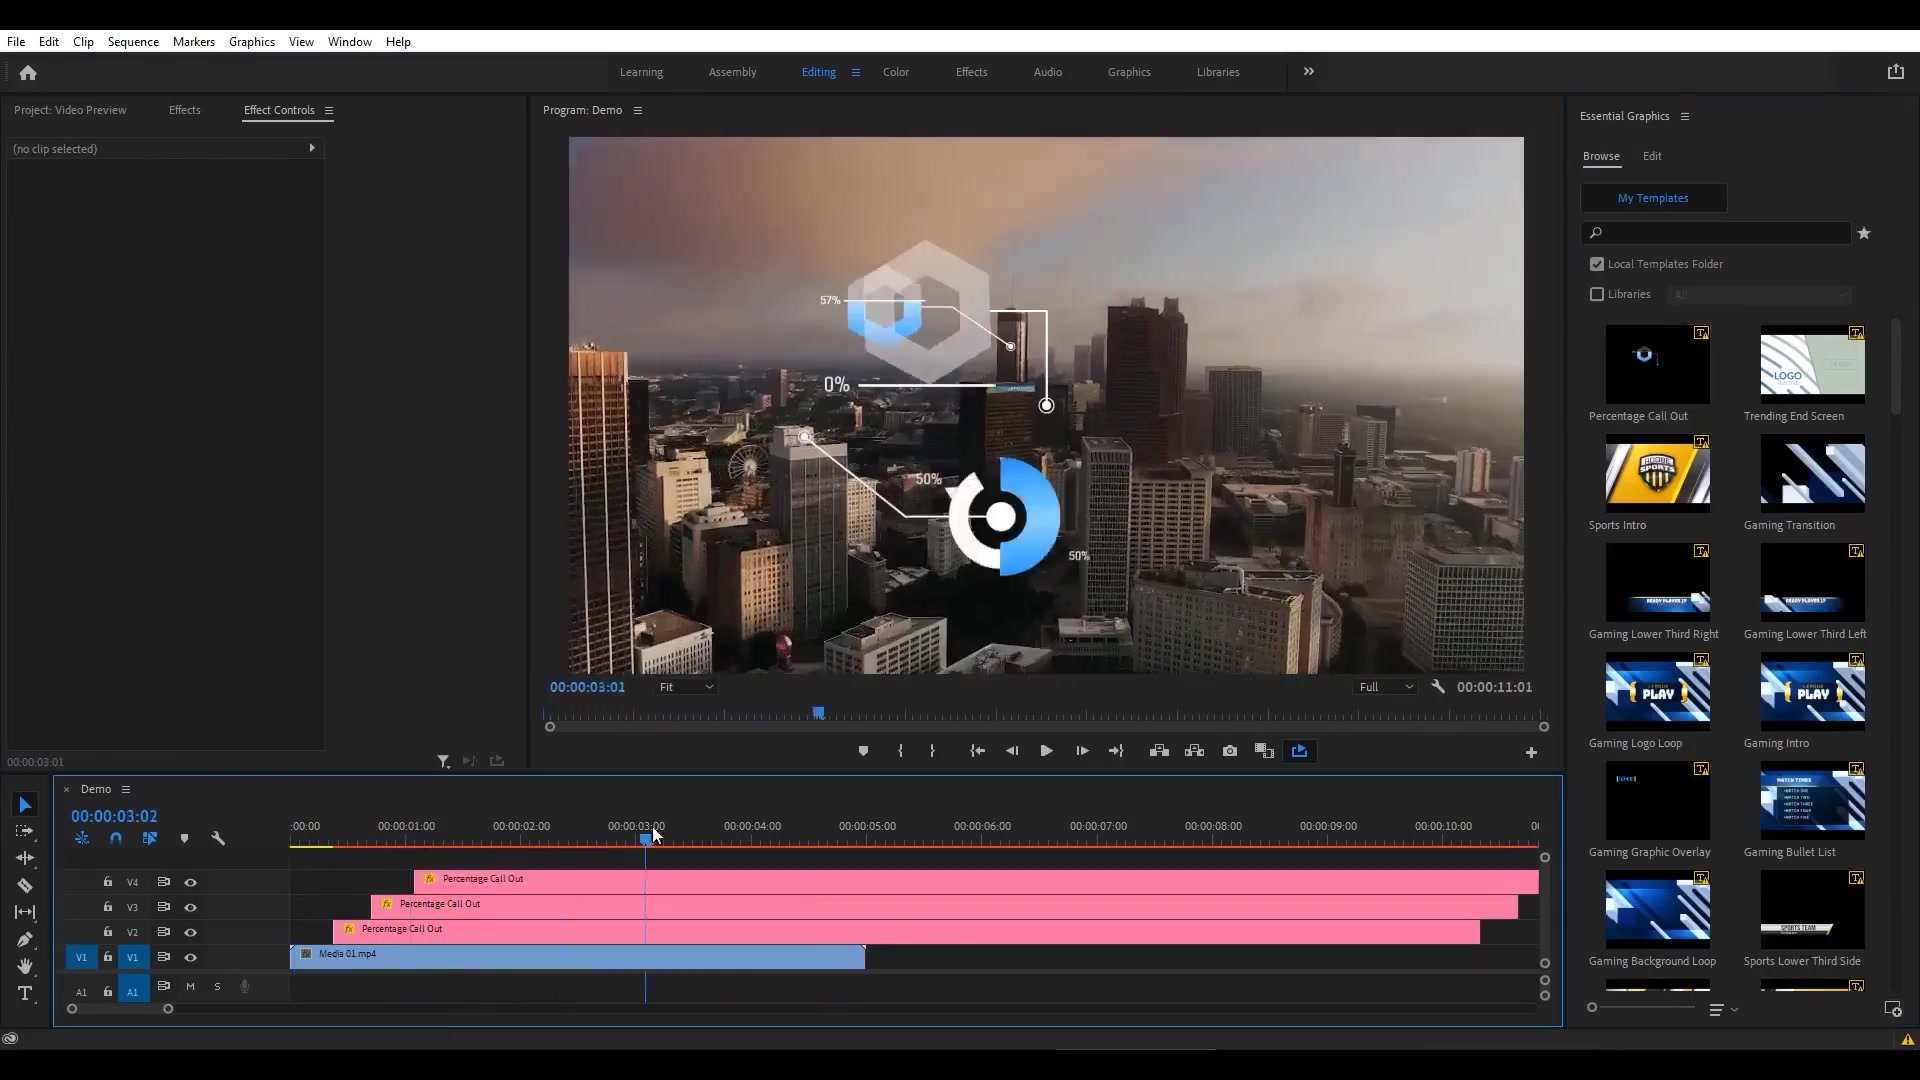Click new item icon in Essential Graphics

[1893, 1010]
